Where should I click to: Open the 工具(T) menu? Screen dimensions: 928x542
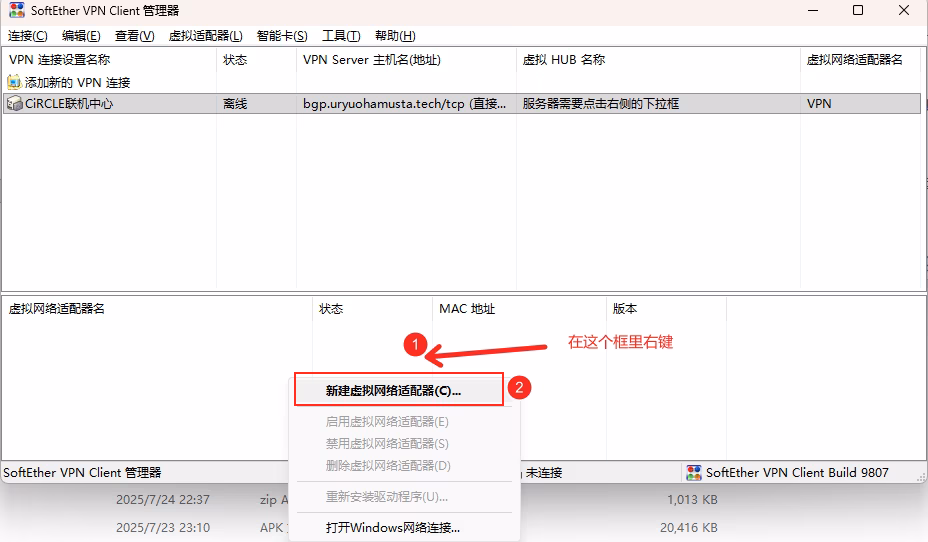(341, 36)
